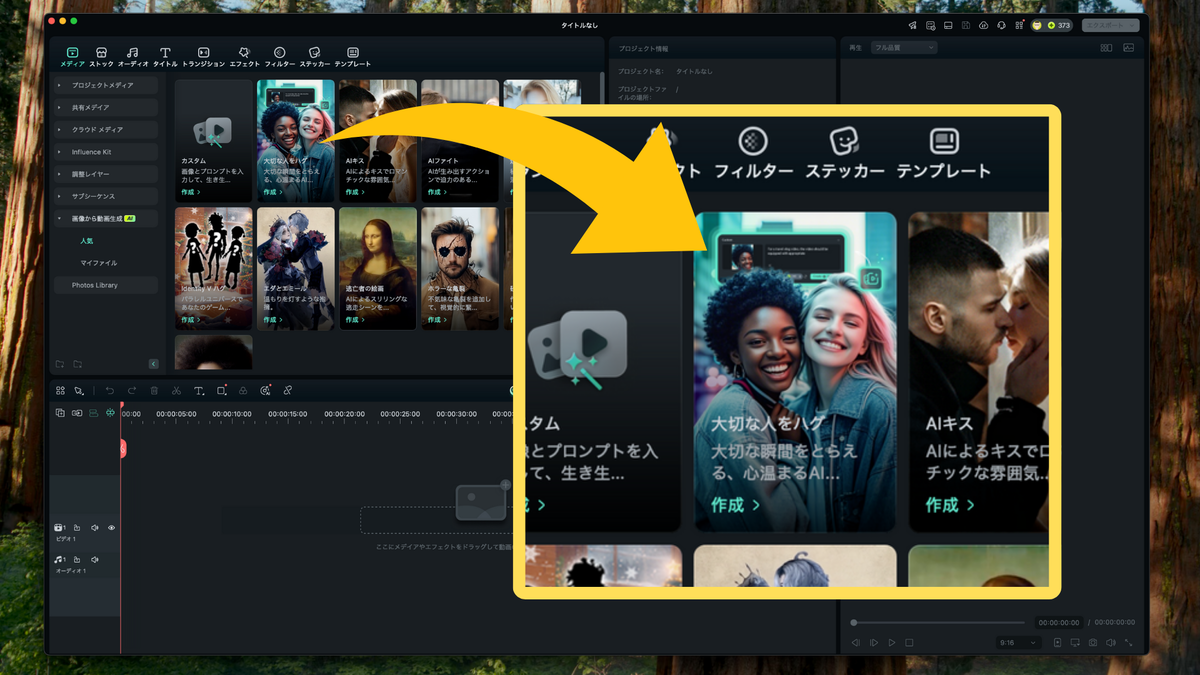Lock the Video 1 track

(x=77, y=527)
